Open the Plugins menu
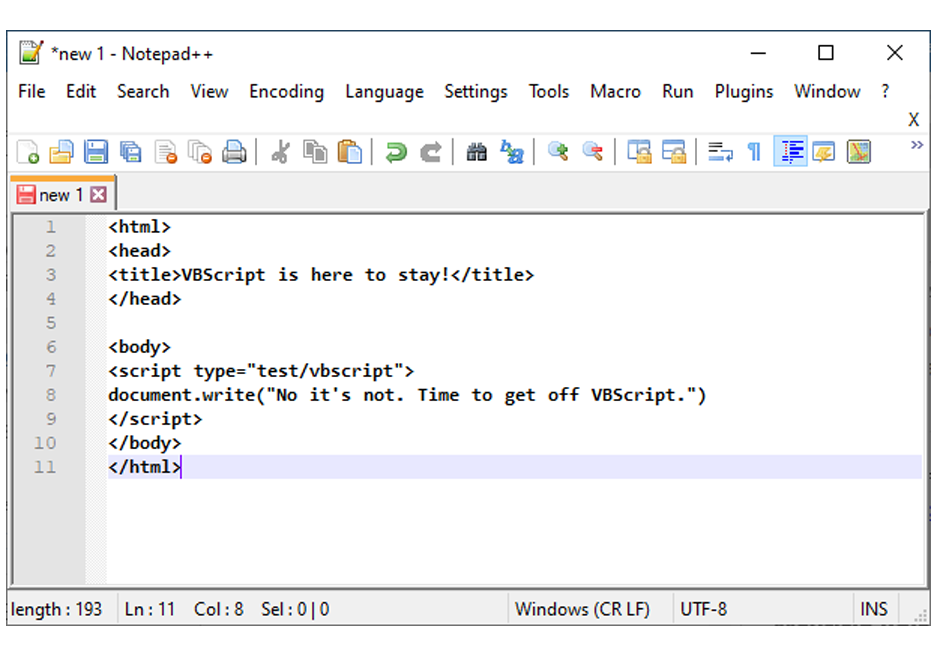Image resolution: width=938 pixels, height=657 pixels. 744,92
